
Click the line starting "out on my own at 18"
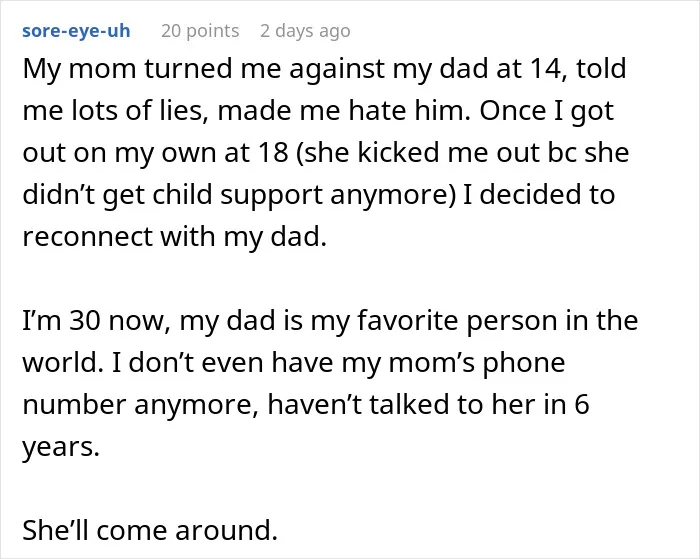point(326,153)
